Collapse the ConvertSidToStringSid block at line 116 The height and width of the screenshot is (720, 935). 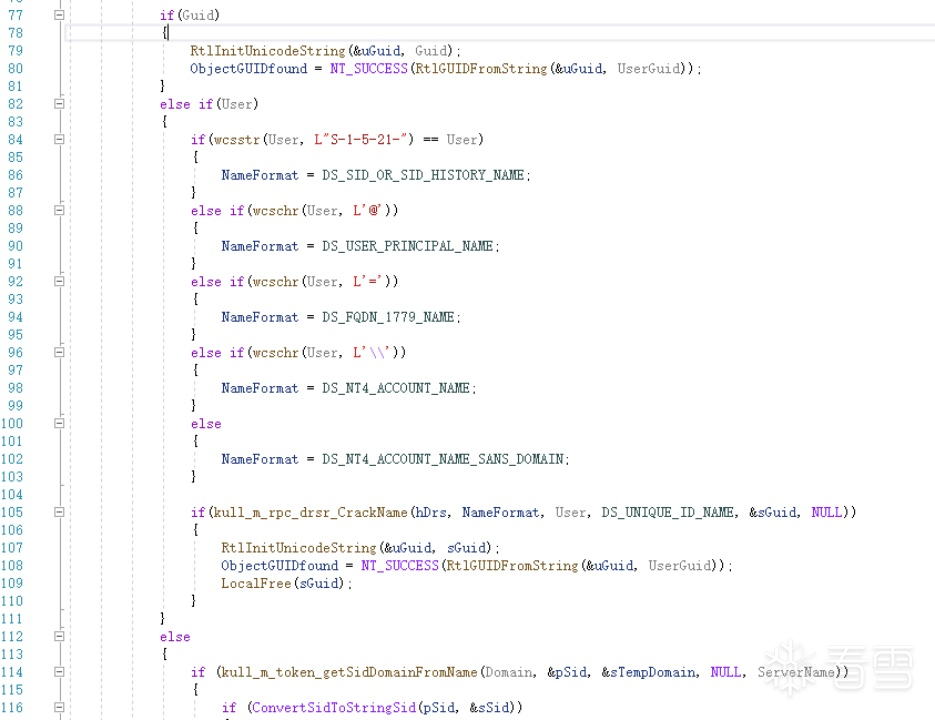[x=59, y=707]
